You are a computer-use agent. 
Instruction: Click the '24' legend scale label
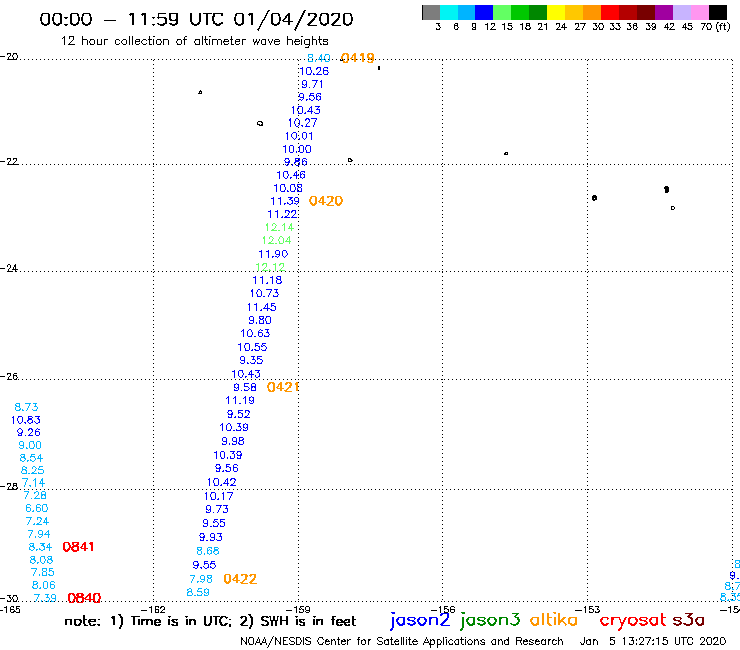(x=561, y=26)
